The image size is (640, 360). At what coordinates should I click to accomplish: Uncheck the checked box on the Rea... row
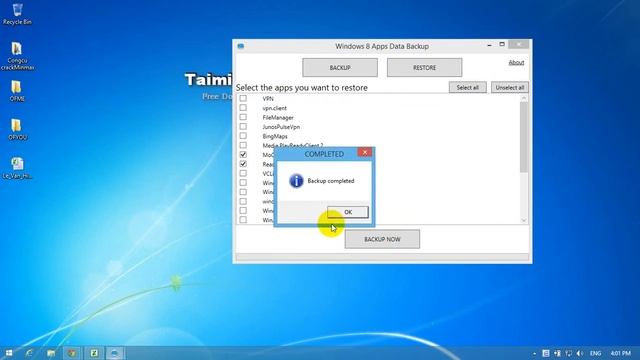[x=243, y=164]
